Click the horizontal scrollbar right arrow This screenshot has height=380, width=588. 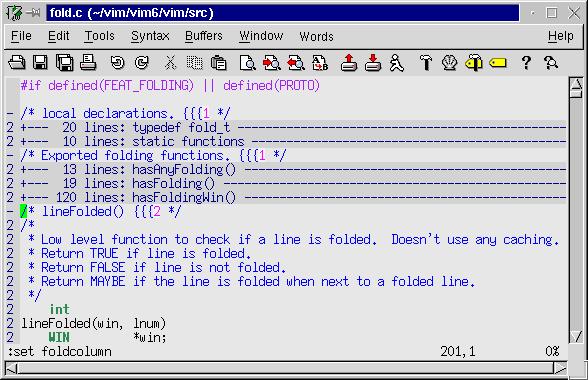pyautogui.click(x=560, y=368)
